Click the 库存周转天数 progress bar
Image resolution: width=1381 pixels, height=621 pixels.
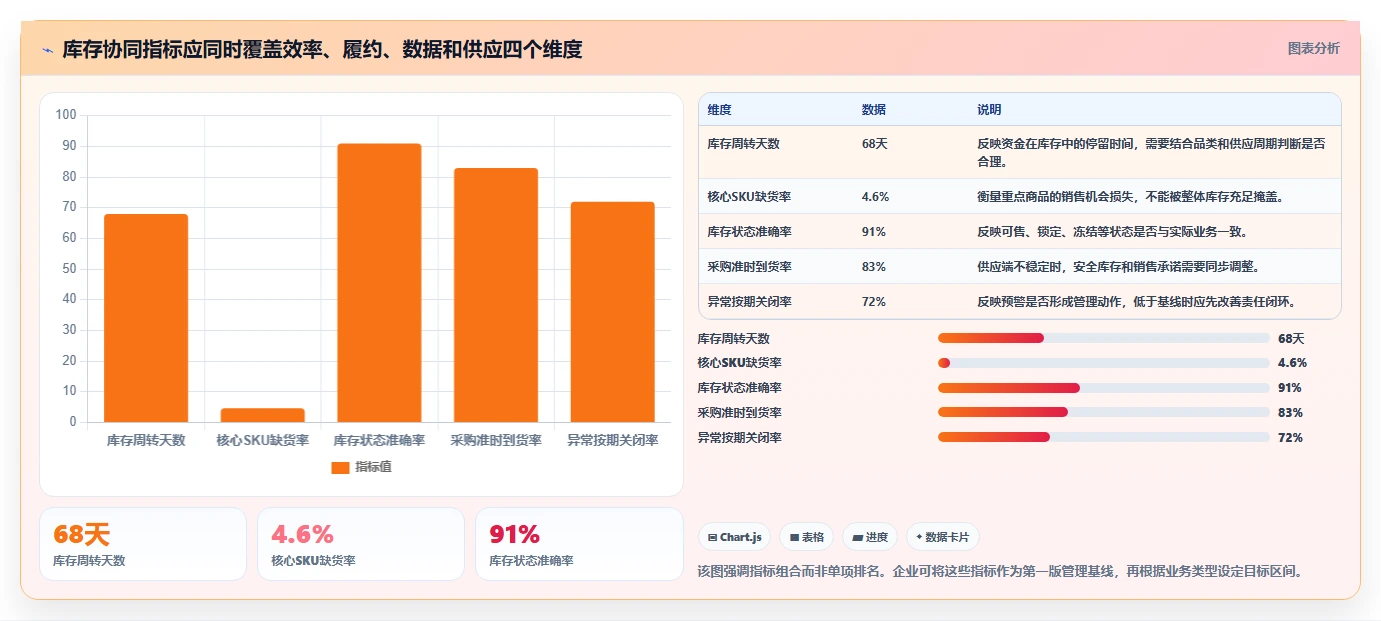click(1104, 338)
